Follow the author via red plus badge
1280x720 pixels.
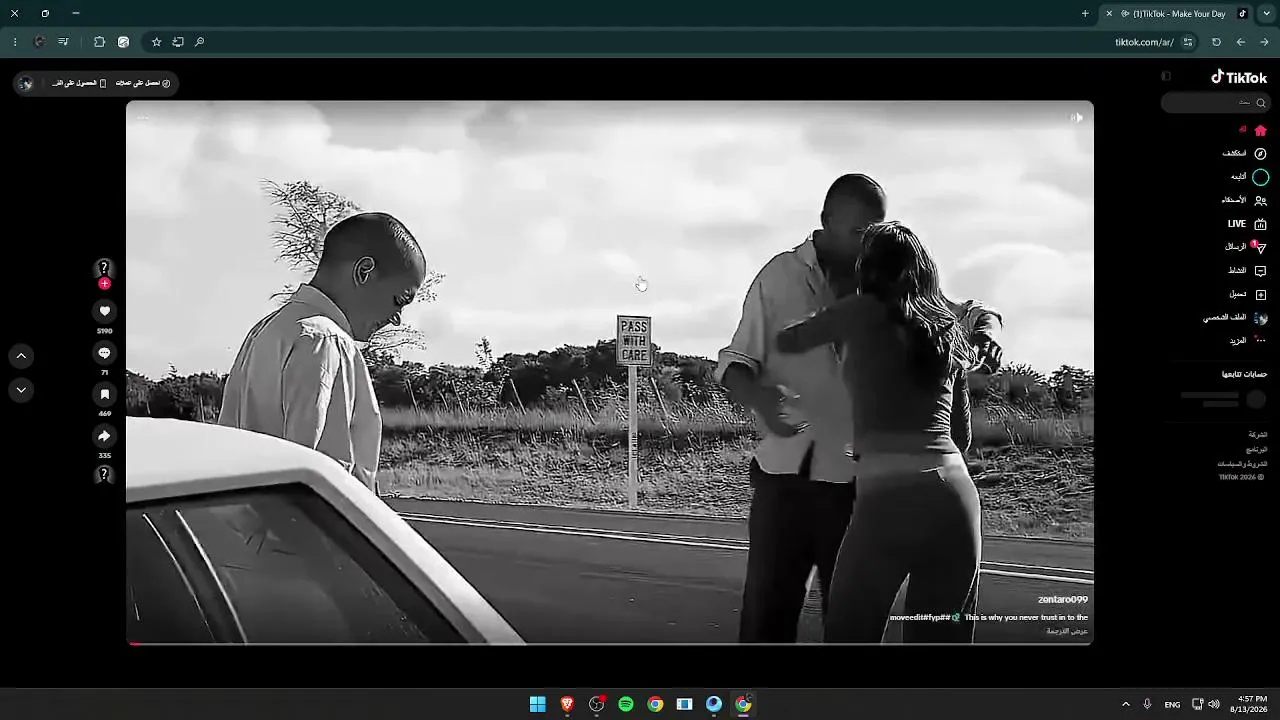coord(104,284)
